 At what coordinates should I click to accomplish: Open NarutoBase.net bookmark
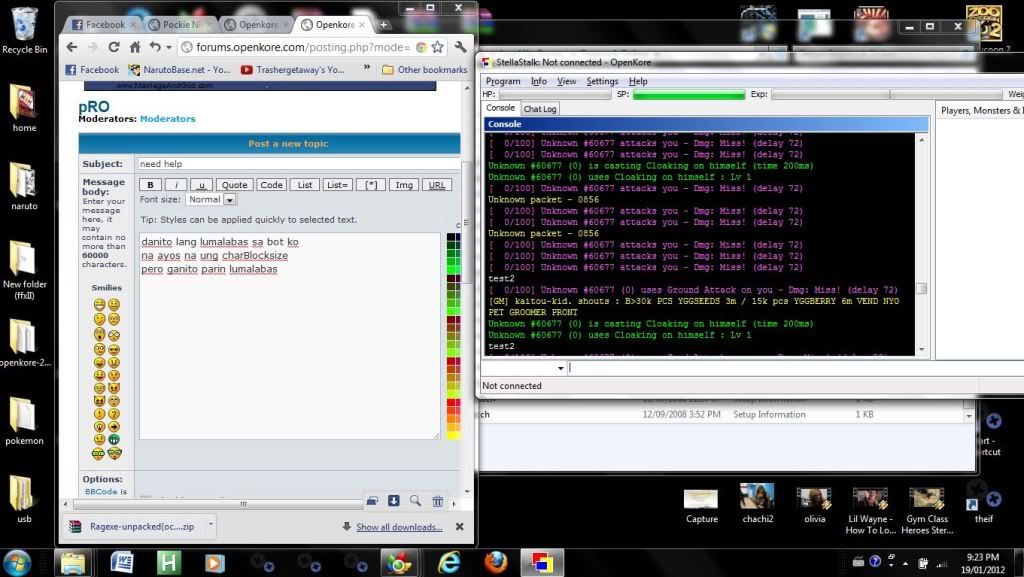tap(179, 69)
